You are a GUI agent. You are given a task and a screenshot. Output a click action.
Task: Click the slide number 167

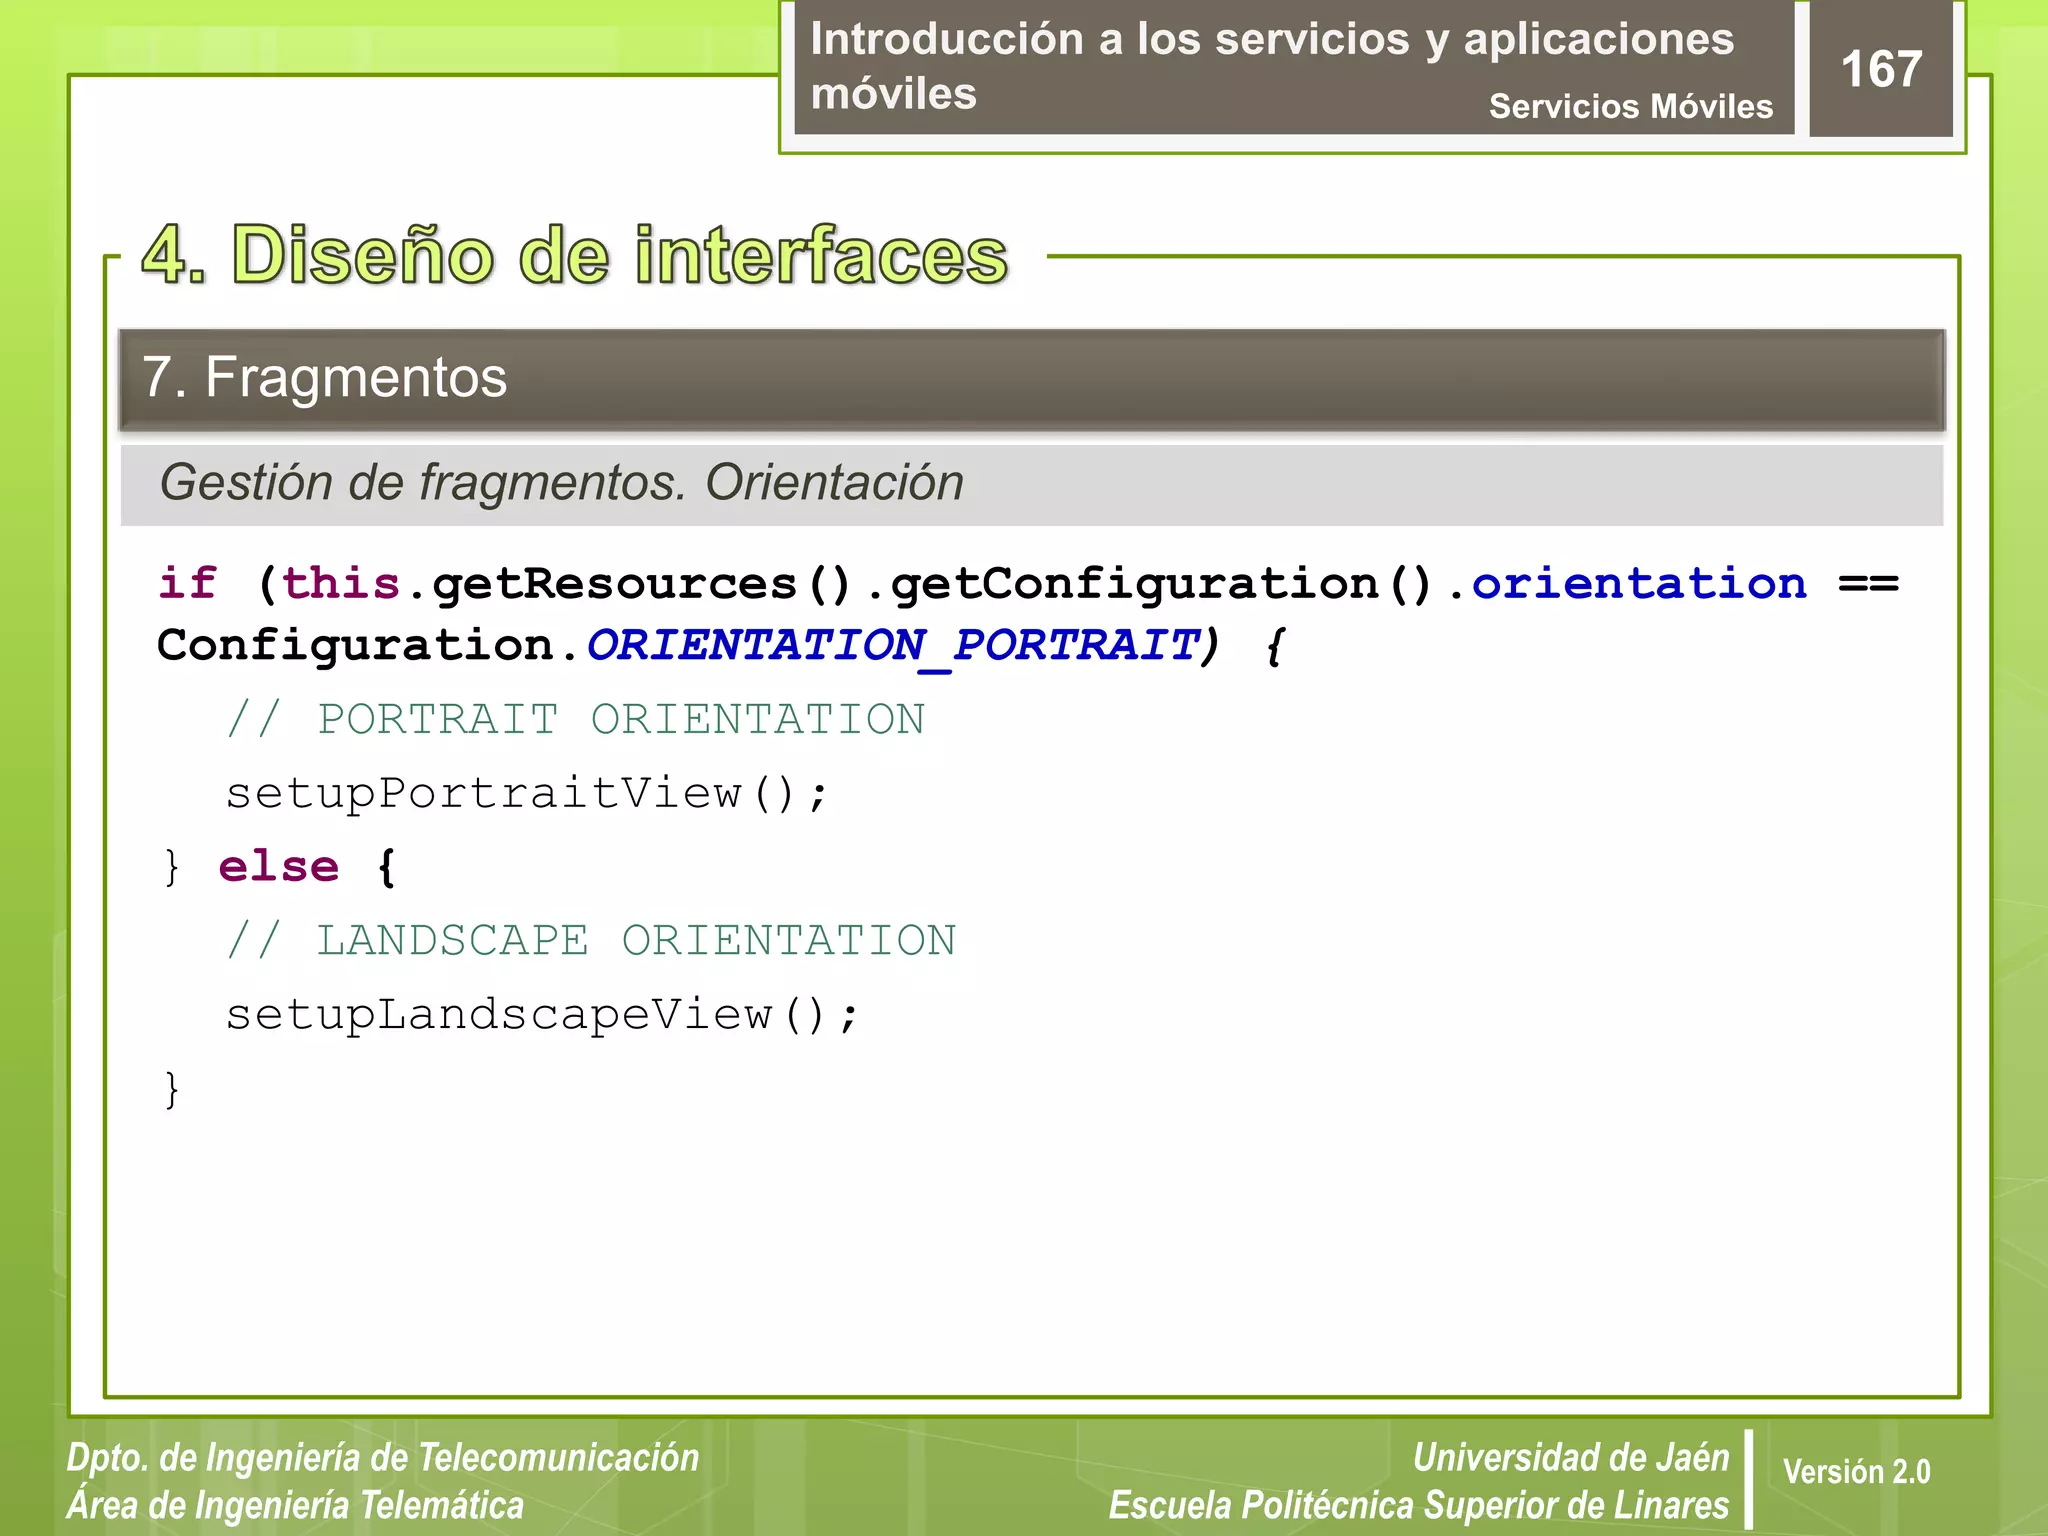1881,70
